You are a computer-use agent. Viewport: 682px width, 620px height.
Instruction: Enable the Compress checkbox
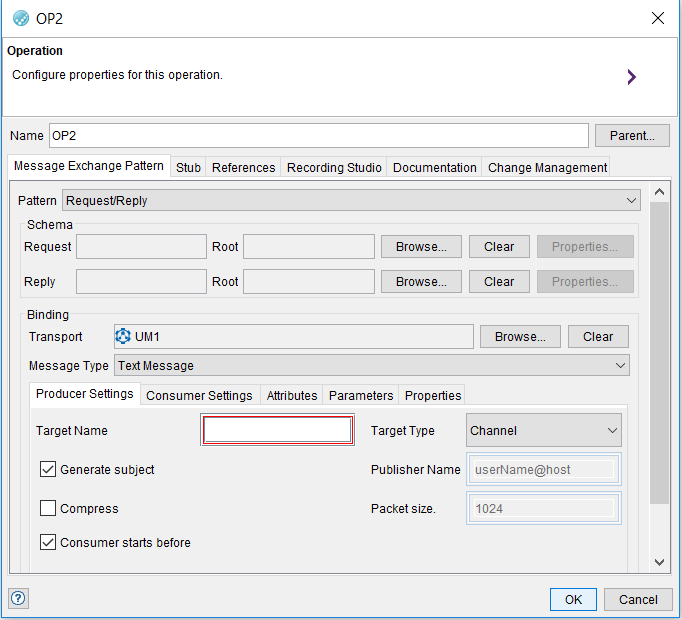pyautogui.click(x=48, y=508)
